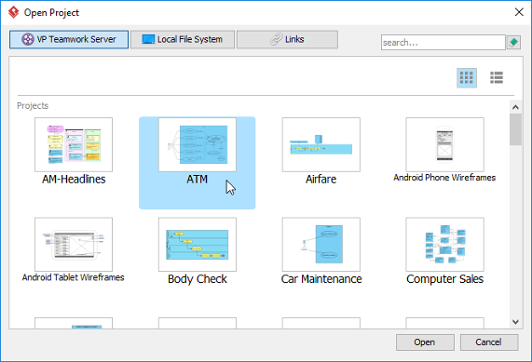Select the Computer Sales project thumbnail

click(445, 244)
